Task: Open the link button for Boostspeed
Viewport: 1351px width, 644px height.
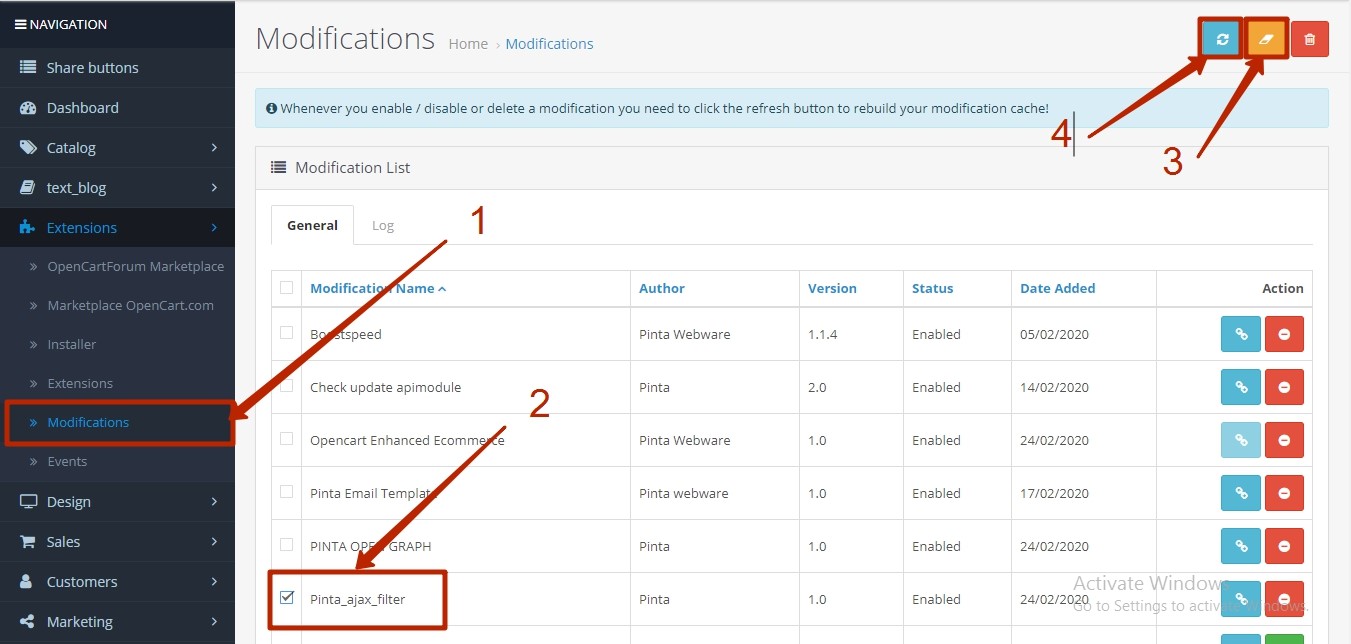Action: pos(1241,334)
